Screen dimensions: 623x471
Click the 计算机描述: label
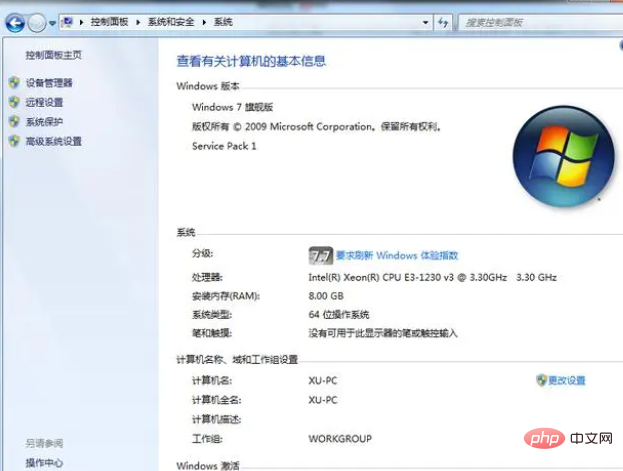[x=217, y=419]
